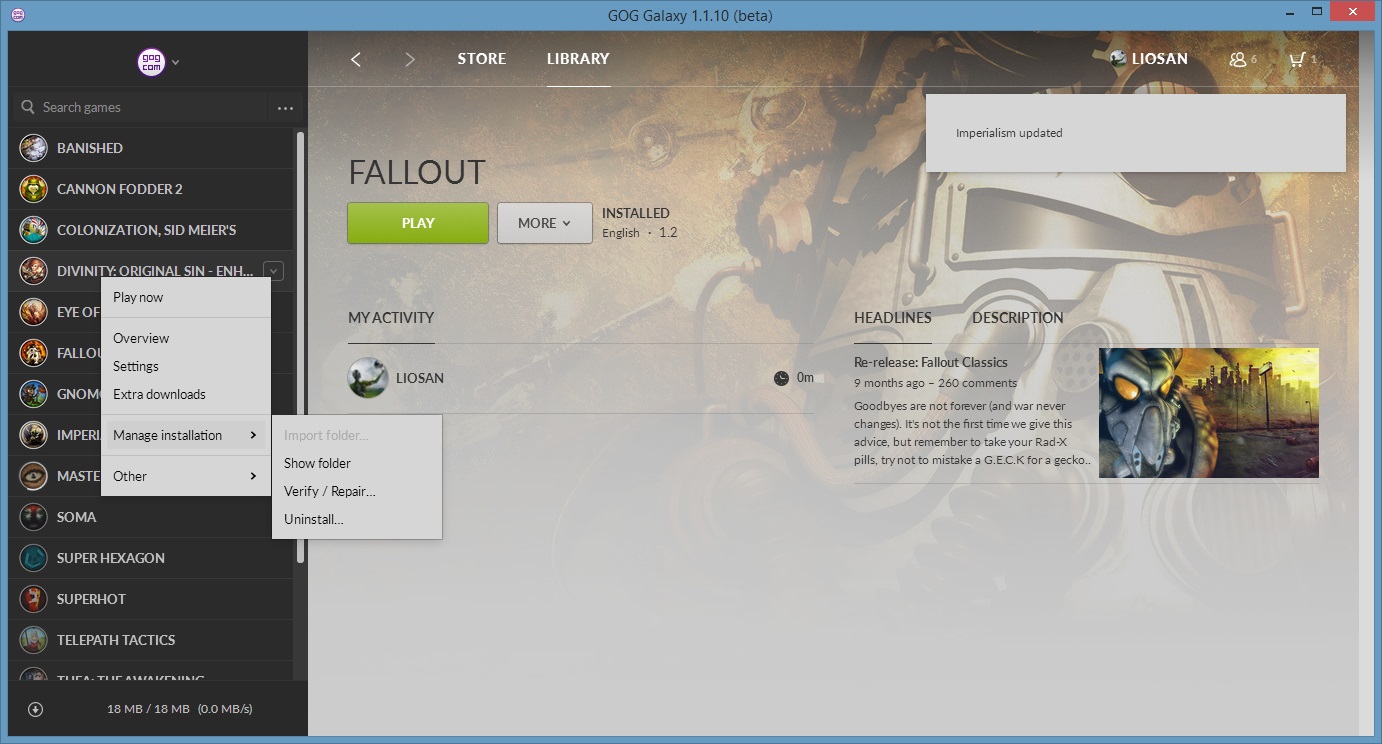This screenshot has width=1382, height=744.
Task: Open the LIOSAN profile avatar
Action: click(1119, 59)
